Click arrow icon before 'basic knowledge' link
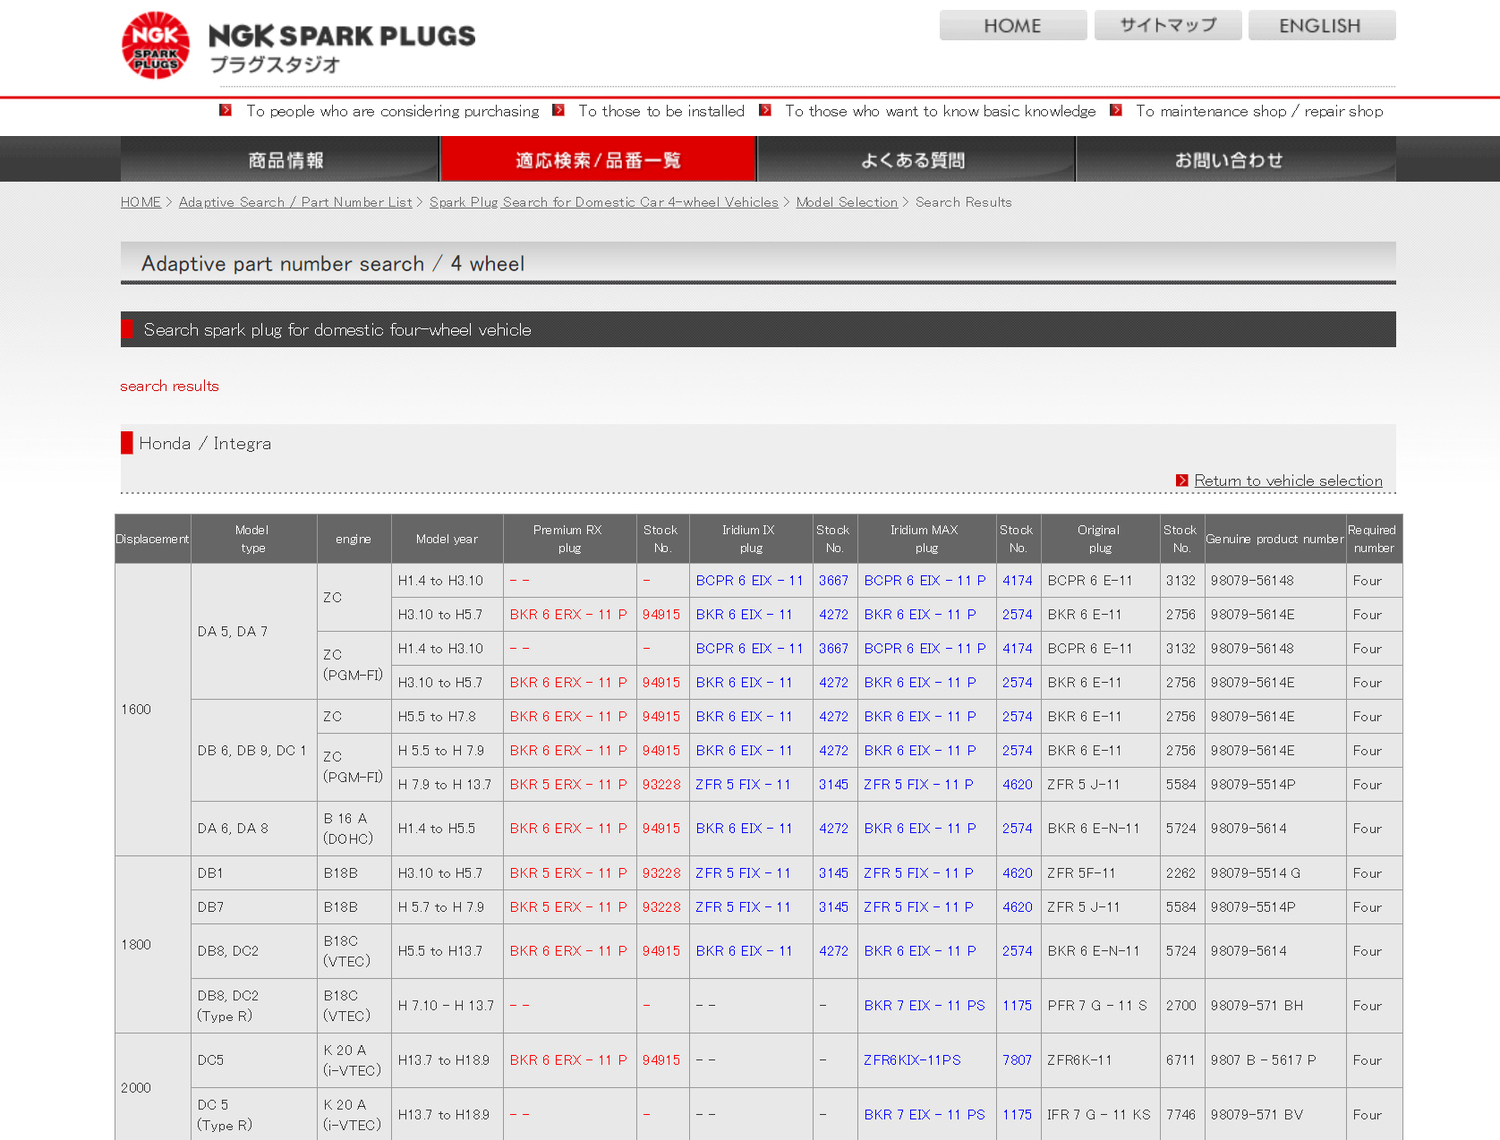 pos(765,110)
